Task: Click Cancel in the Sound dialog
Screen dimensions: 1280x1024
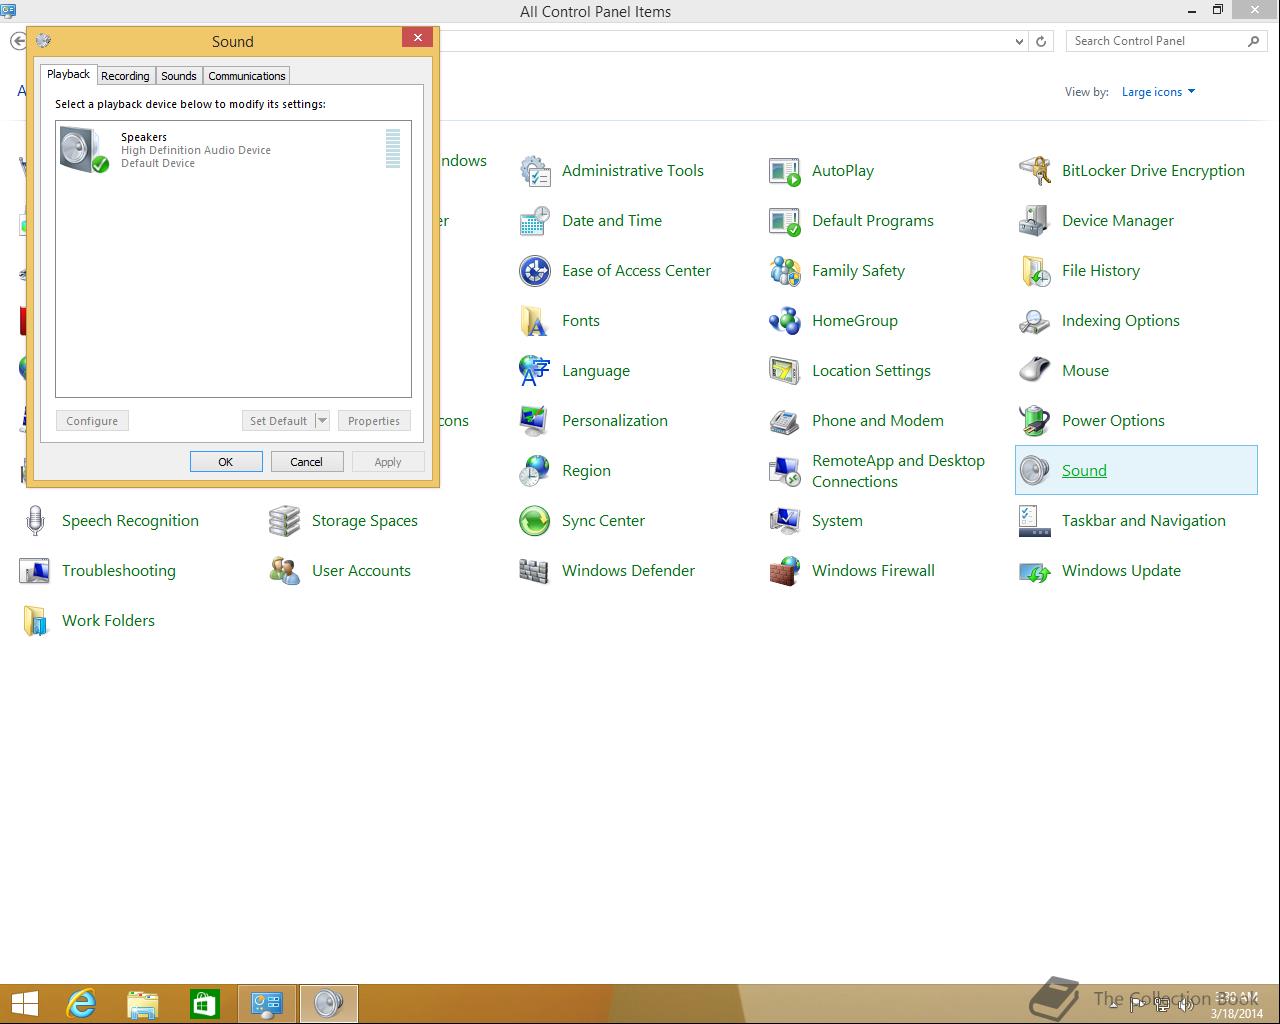Action: 307,462
